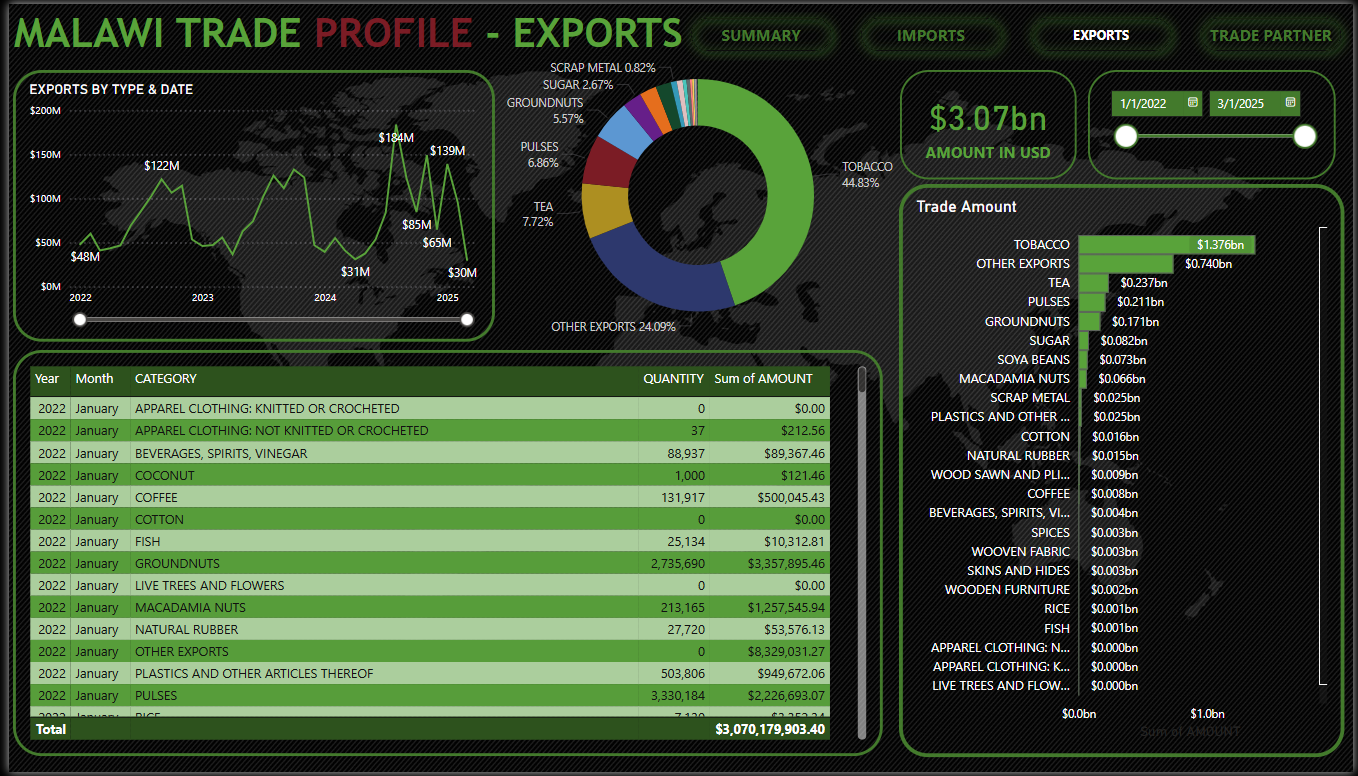Screen dimensions: 1358x776
Task: Select the Tobacco bar in Trade Amount chart
Action: [x=1165, y=245]
